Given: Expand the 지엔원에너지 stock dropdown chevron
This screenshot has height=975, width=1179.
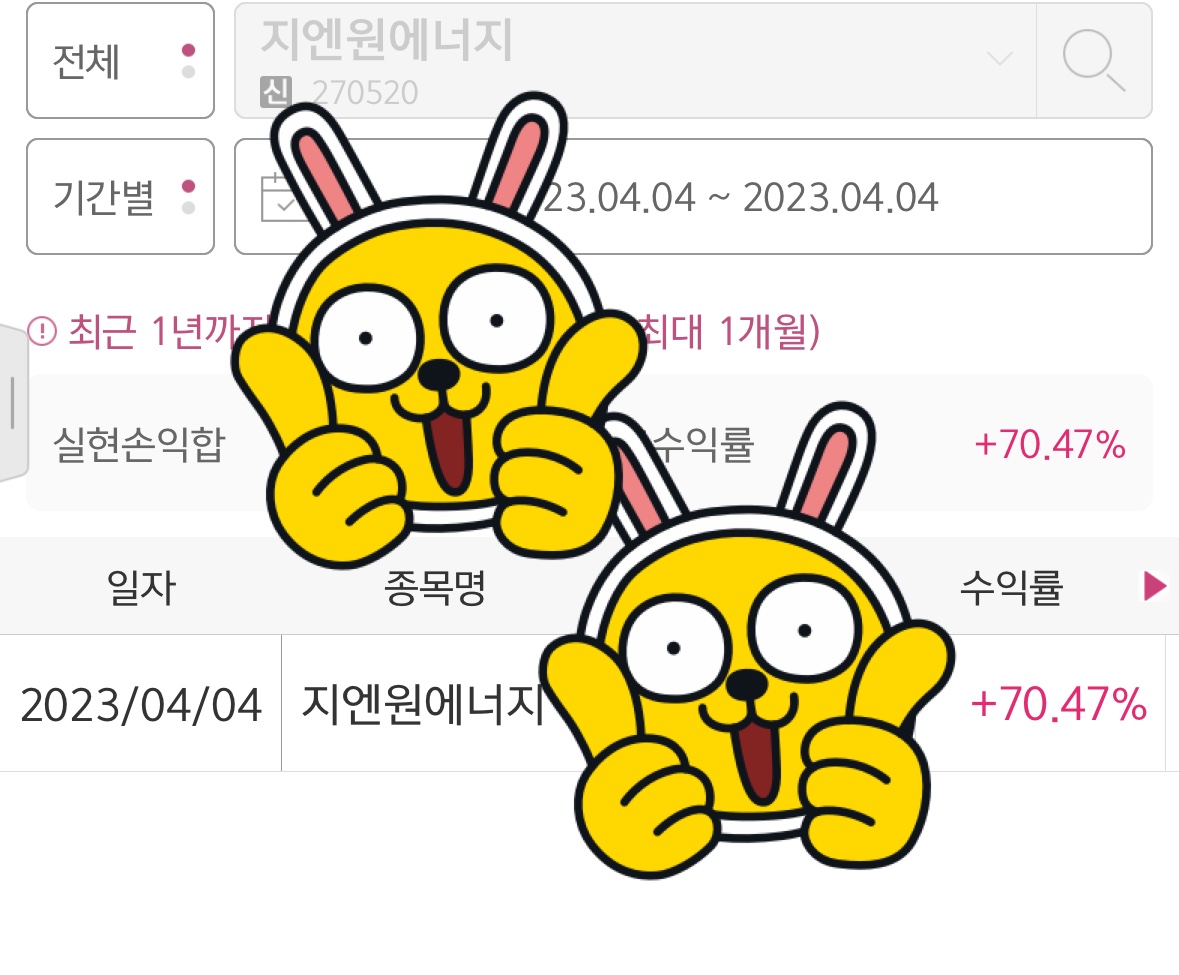Looking at the screenshot, I should (999, 59).
